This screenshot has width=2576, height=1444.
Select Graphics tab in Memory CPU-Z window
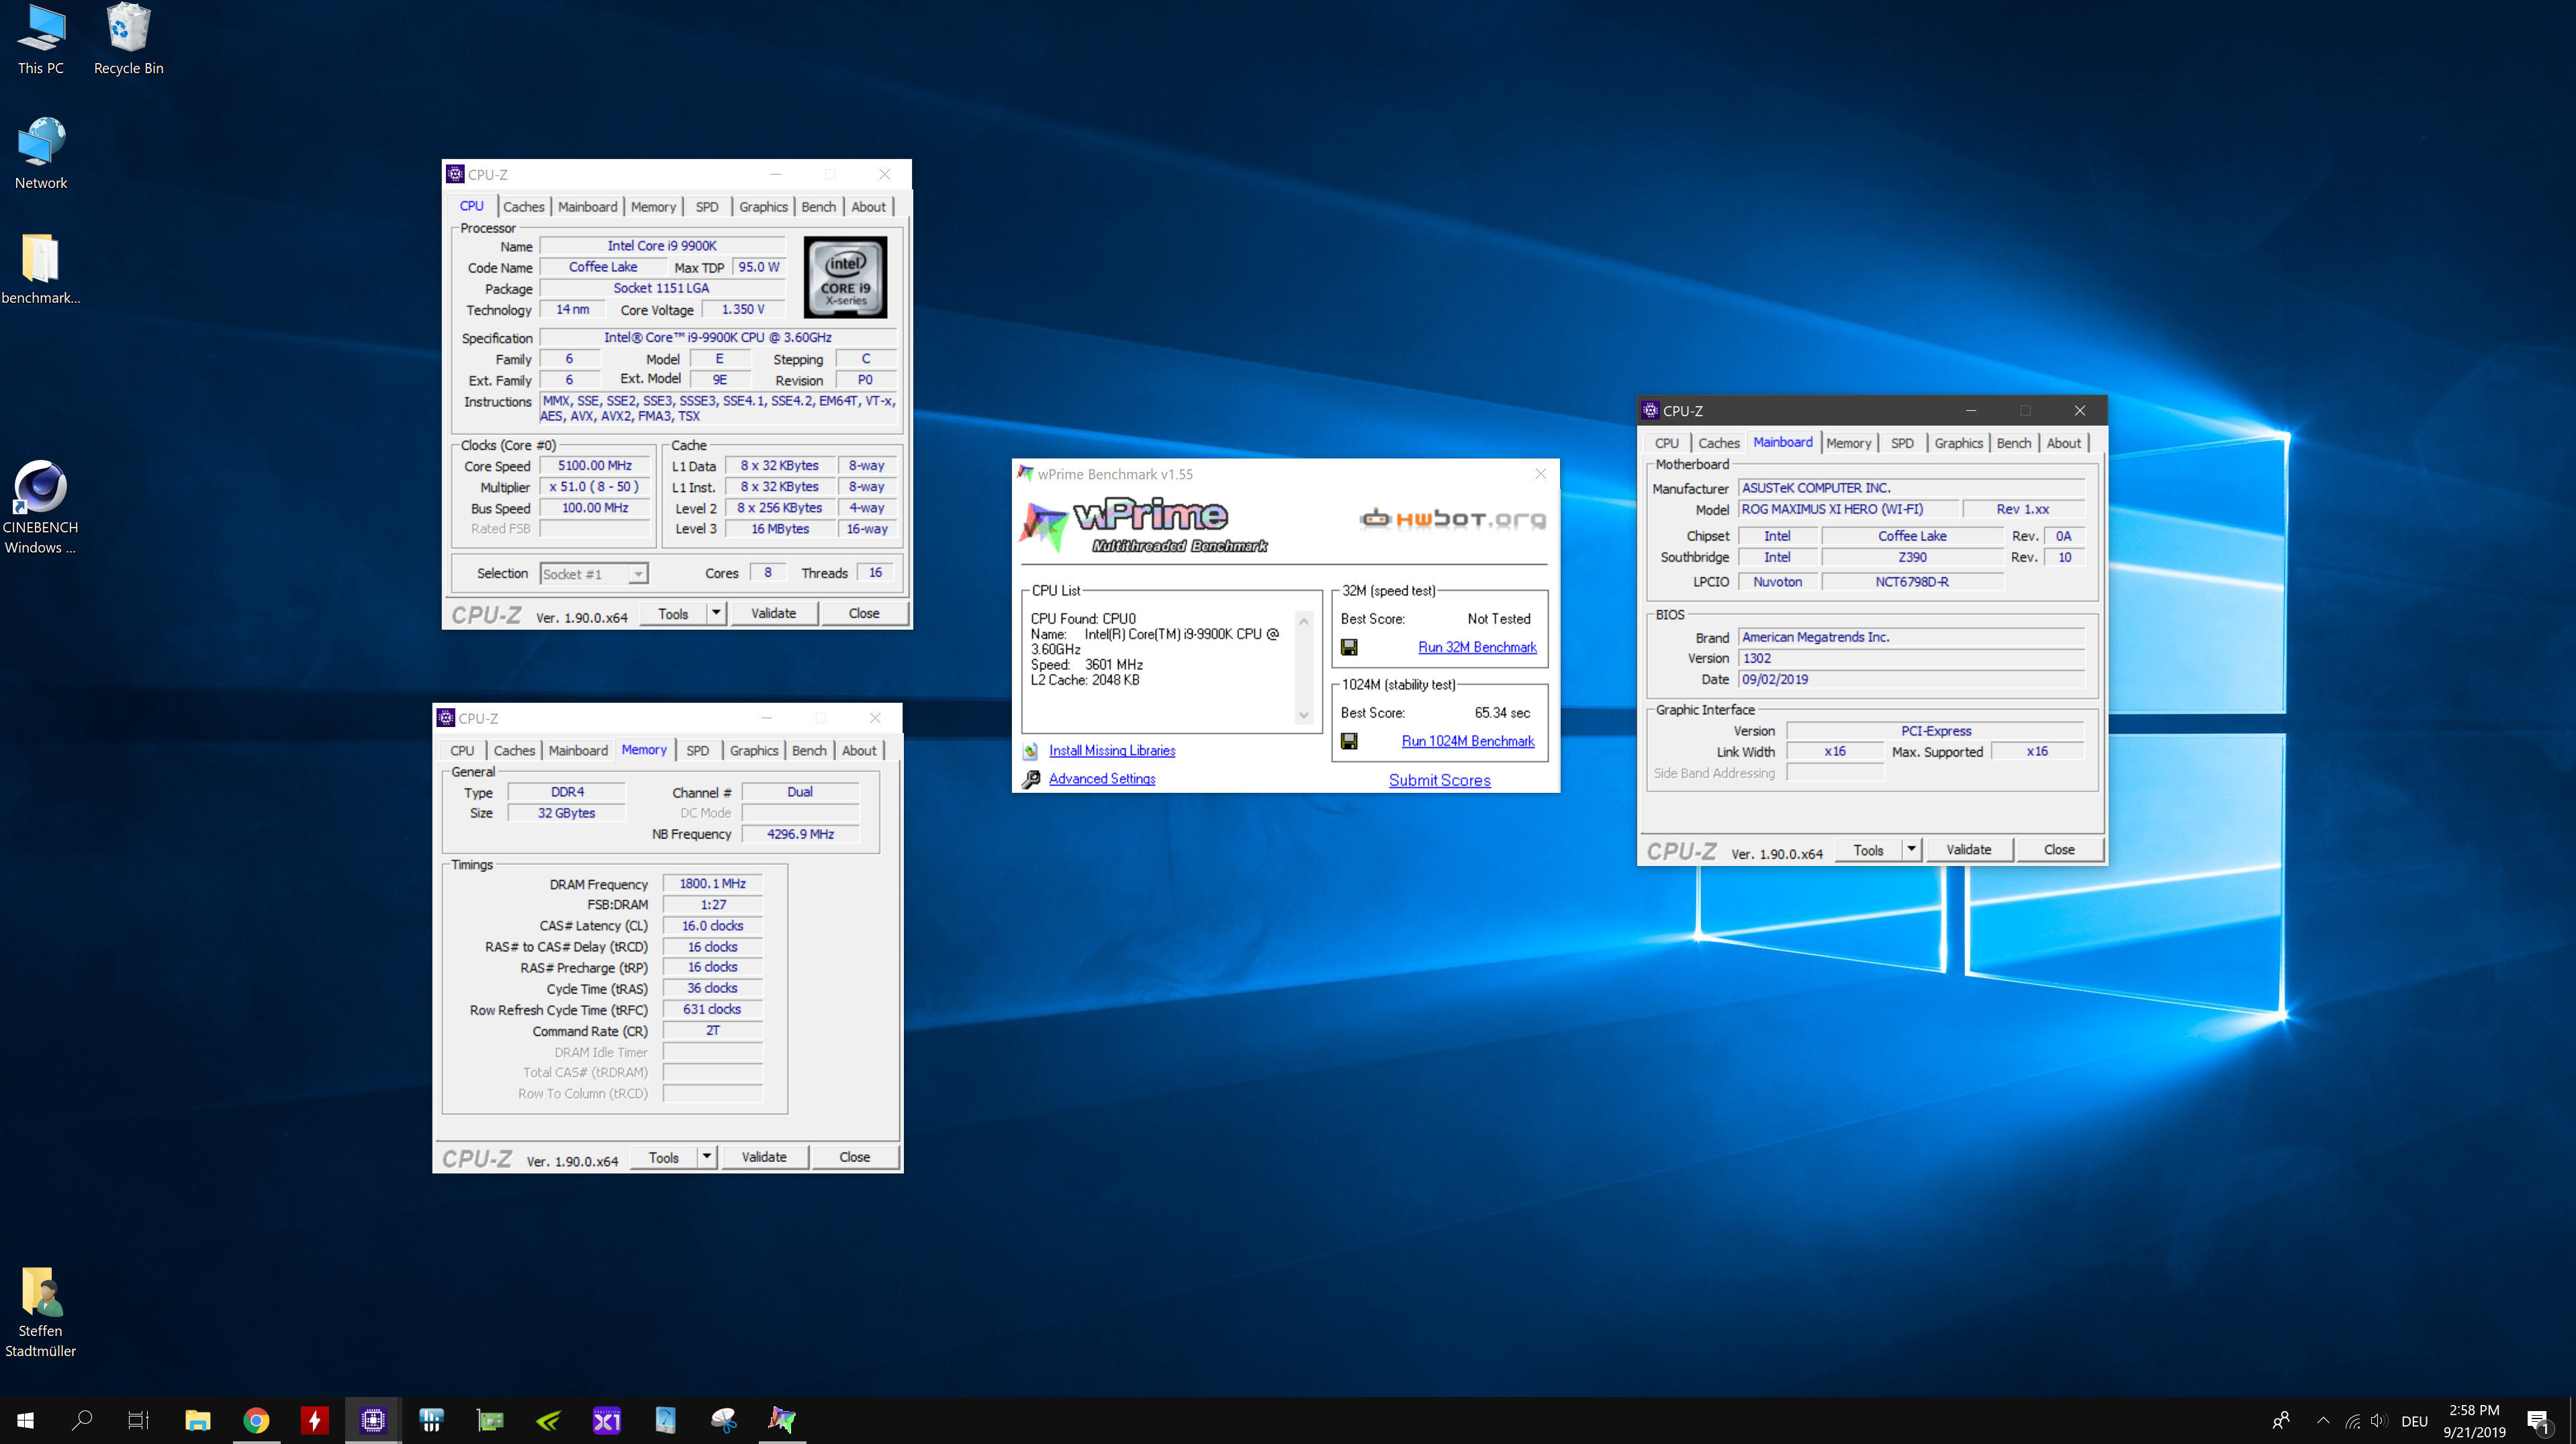pyautogui.click(x=753, y=751)
